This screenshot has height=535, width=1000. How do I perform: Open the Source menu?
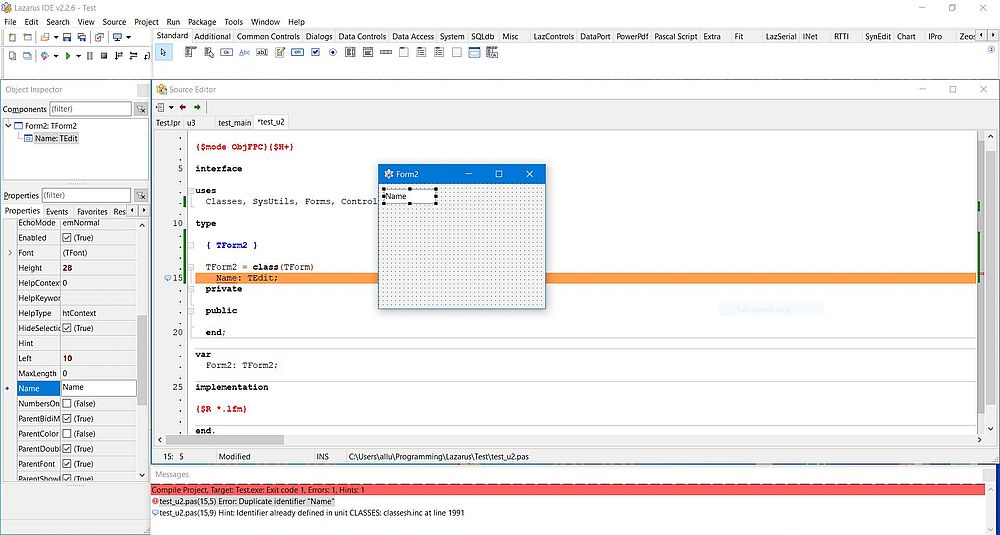pos(114,22)
